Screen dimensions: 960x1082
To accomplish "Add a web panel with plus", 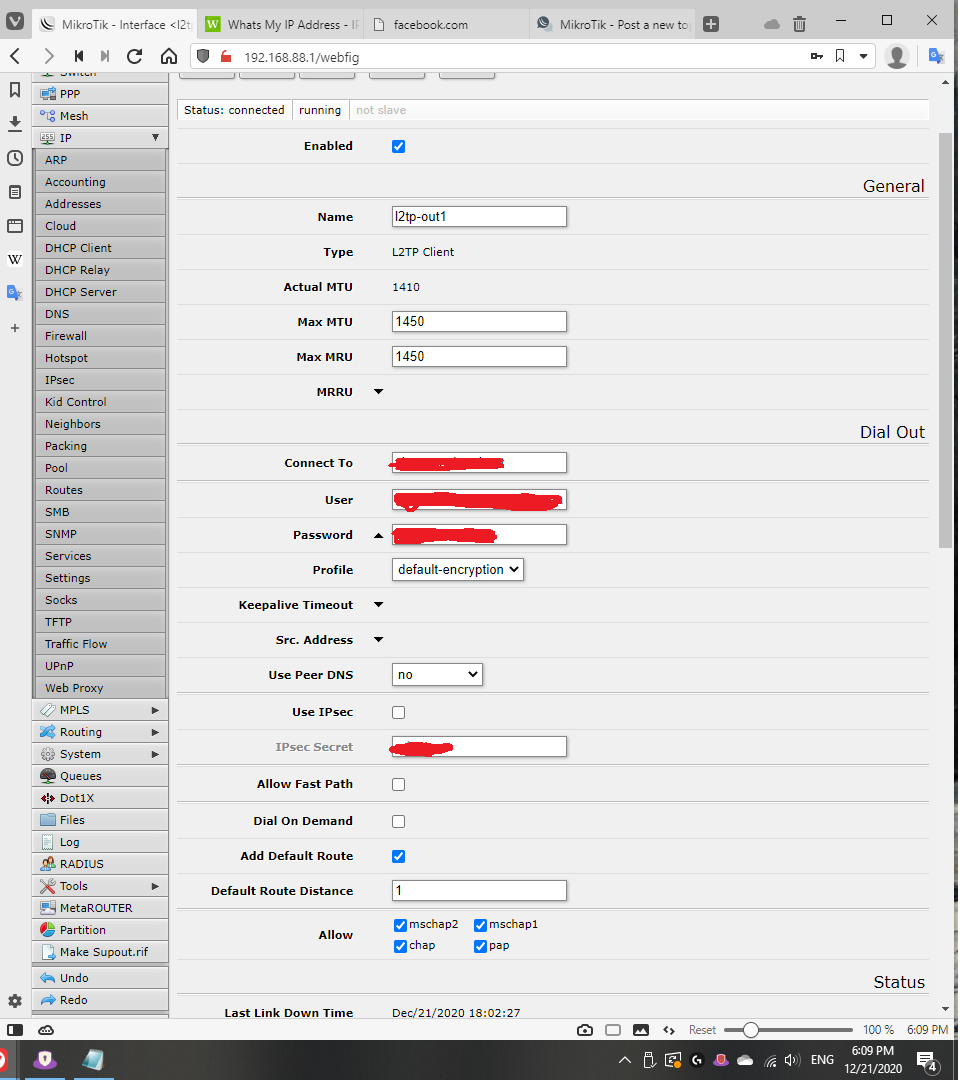I will click(x=14, y=328).
